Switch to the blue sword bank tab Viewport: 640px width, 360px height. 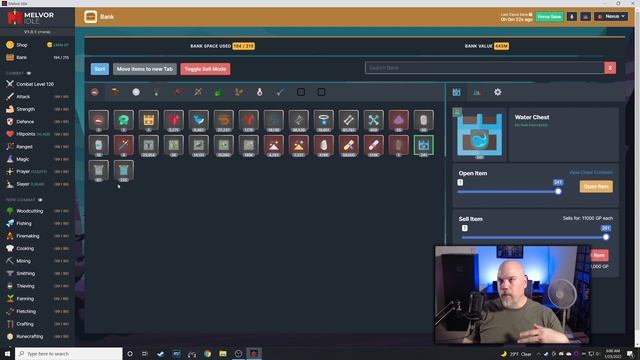(280, 92)
